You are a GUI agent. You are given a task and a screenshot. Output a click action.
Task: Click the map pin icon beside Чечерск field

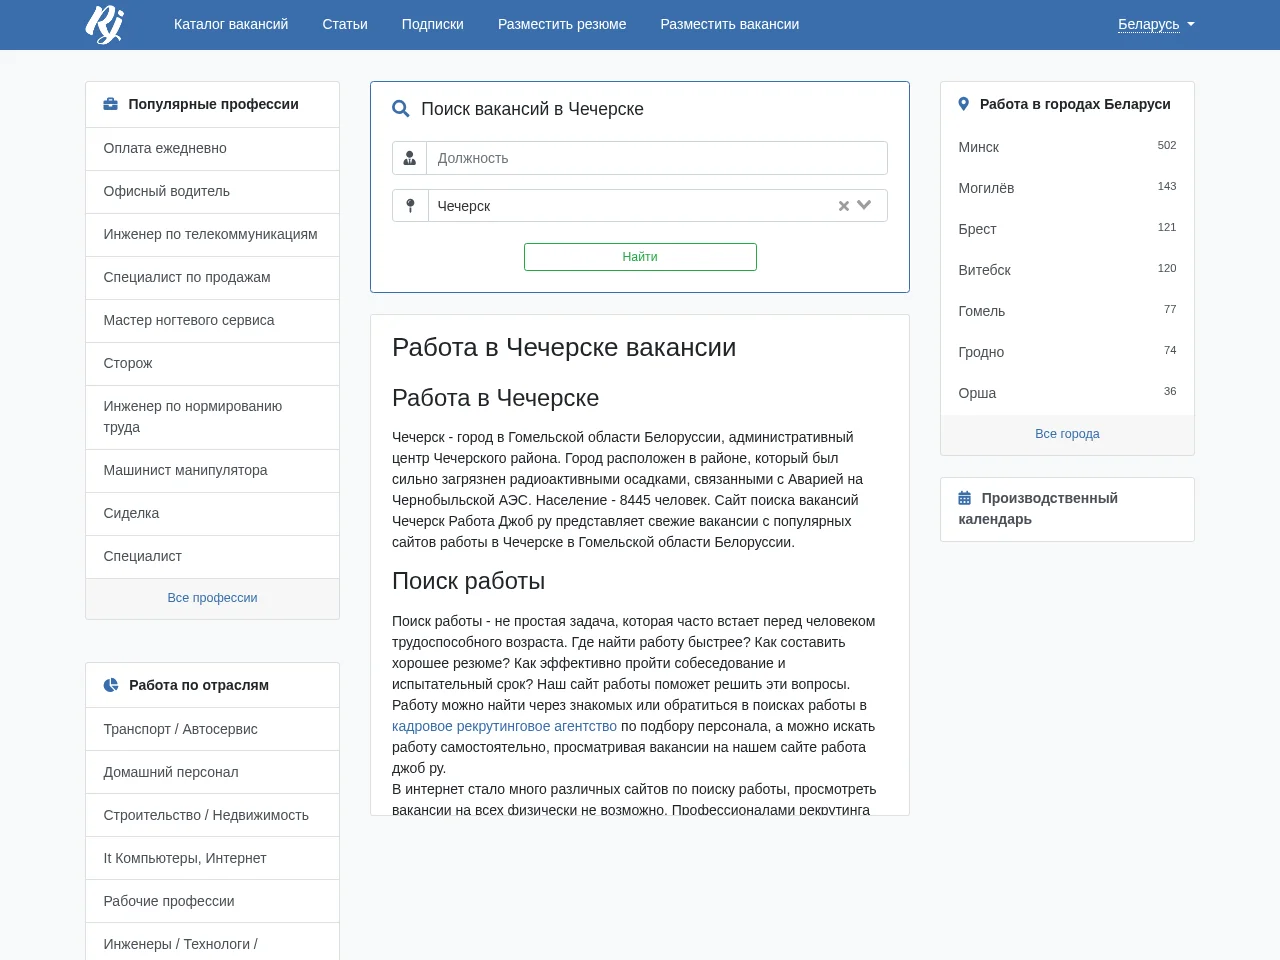(x=410, y=206)
